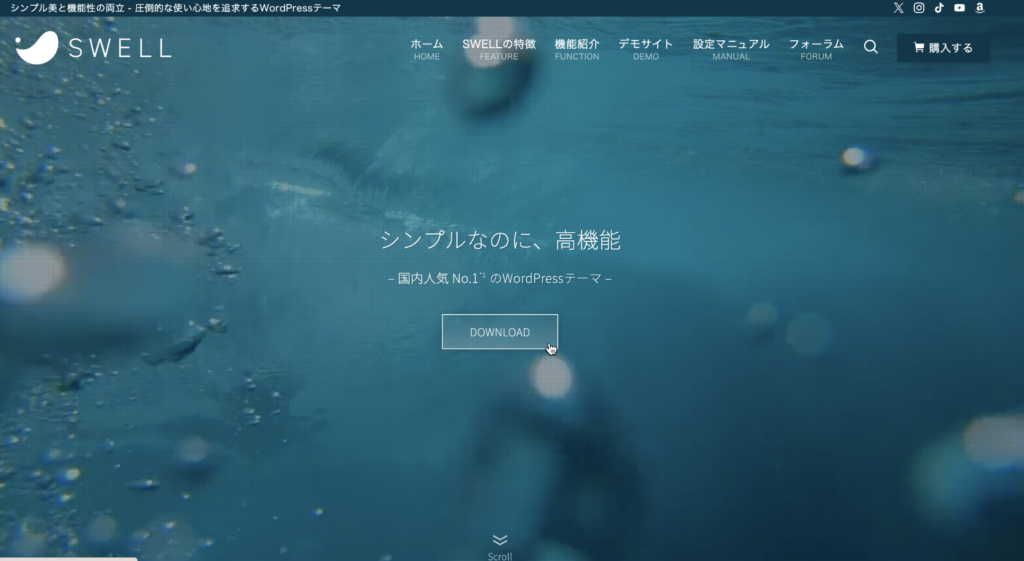
Task: Click the top bar tagline text
Action: [x=175, y=8]
